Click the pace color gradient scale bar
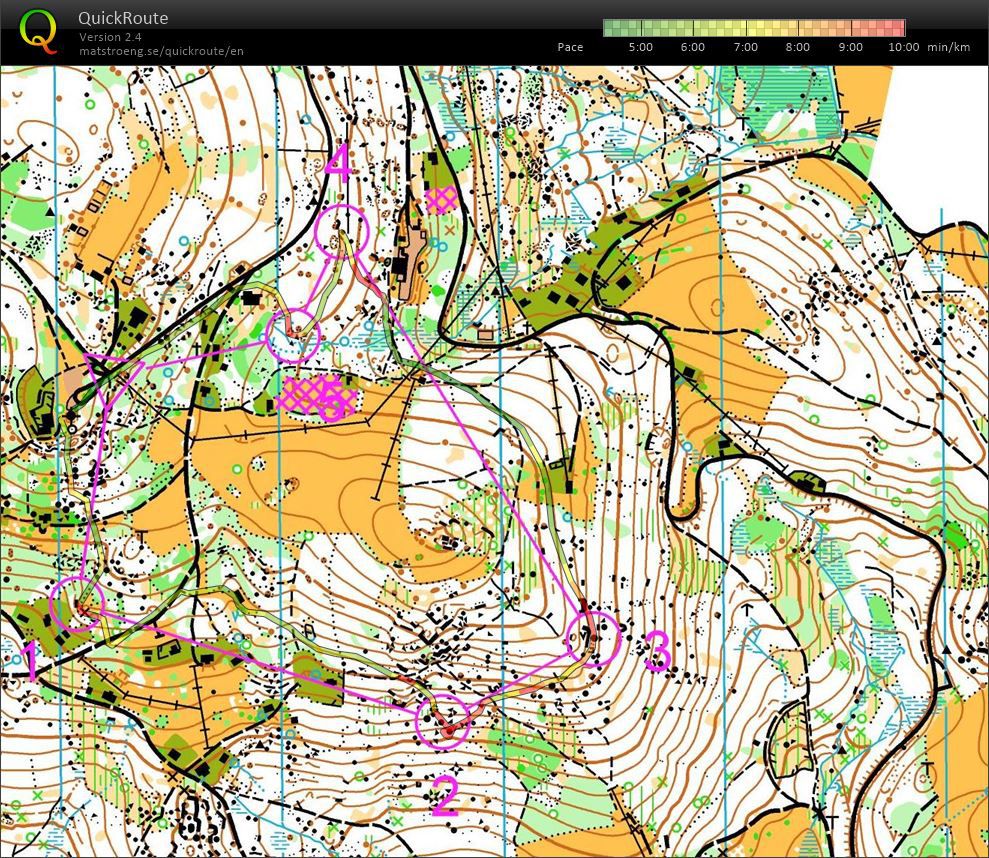989x858 pixels. (x=754, y=28)
